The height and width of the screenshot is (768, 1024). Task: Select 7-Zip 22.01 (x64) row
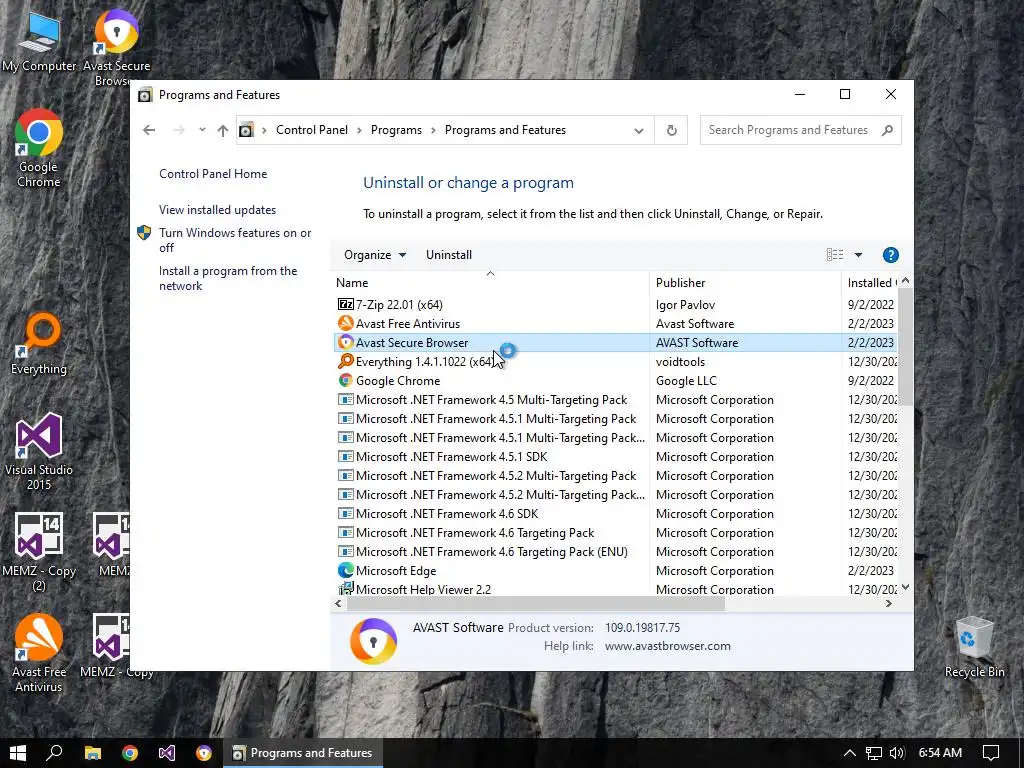(615, 305)
